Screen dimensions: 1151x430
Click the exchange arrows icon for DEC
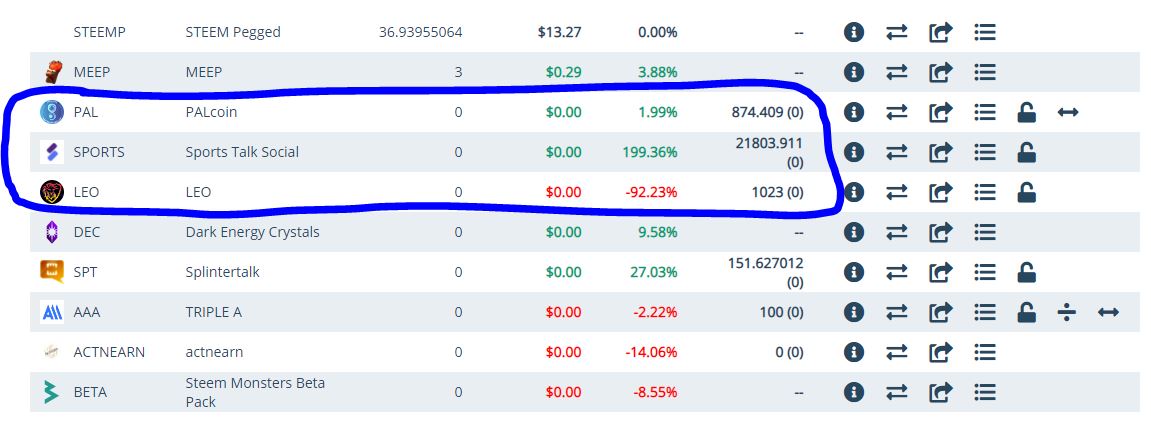coord(896,232)
